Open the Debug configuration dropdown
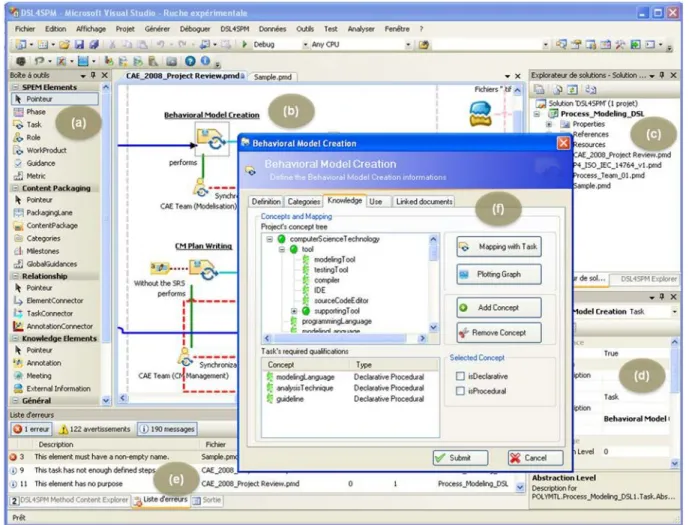Image resolution: width=689 pixels, height=525 pixels. click(305, 44)
